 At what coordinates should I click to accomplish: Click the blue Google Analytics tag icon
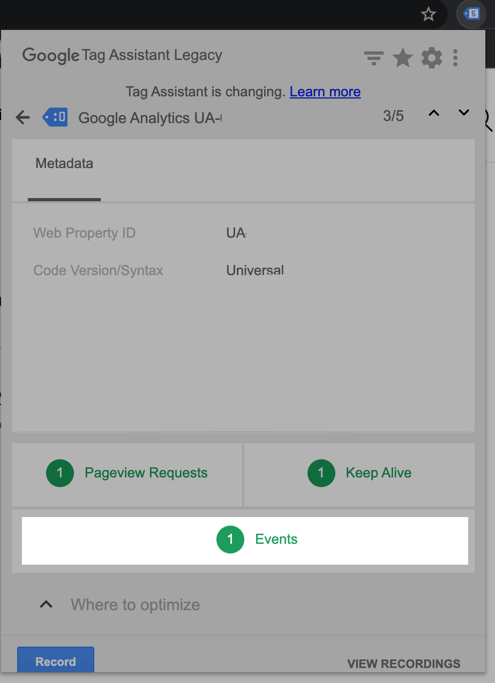(55, 117)
